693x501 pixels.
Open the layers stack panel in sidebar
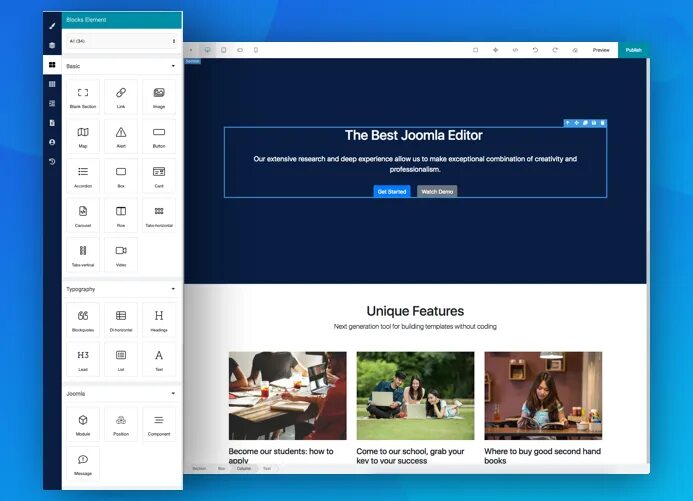click(x=52, y=45)
